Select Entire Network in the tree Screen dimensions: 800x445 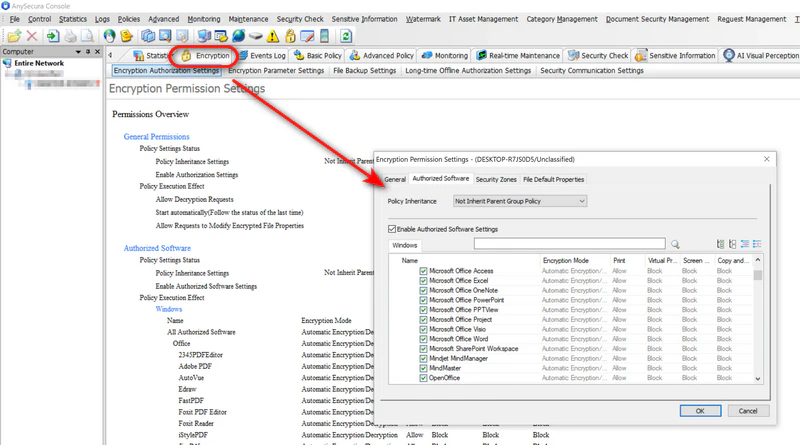(x=39, y=63)
